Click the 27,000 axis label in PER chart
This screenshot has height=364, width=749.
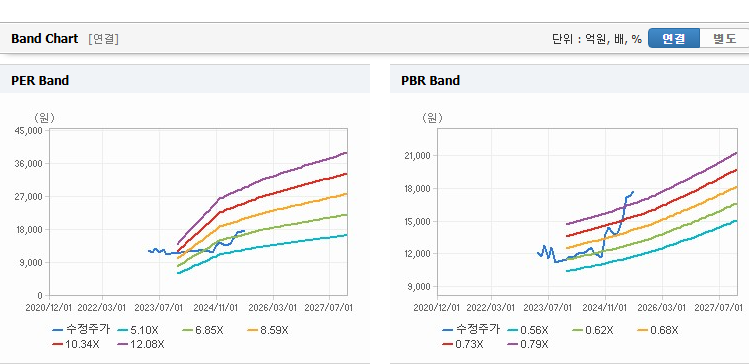[x=30, y=196]
